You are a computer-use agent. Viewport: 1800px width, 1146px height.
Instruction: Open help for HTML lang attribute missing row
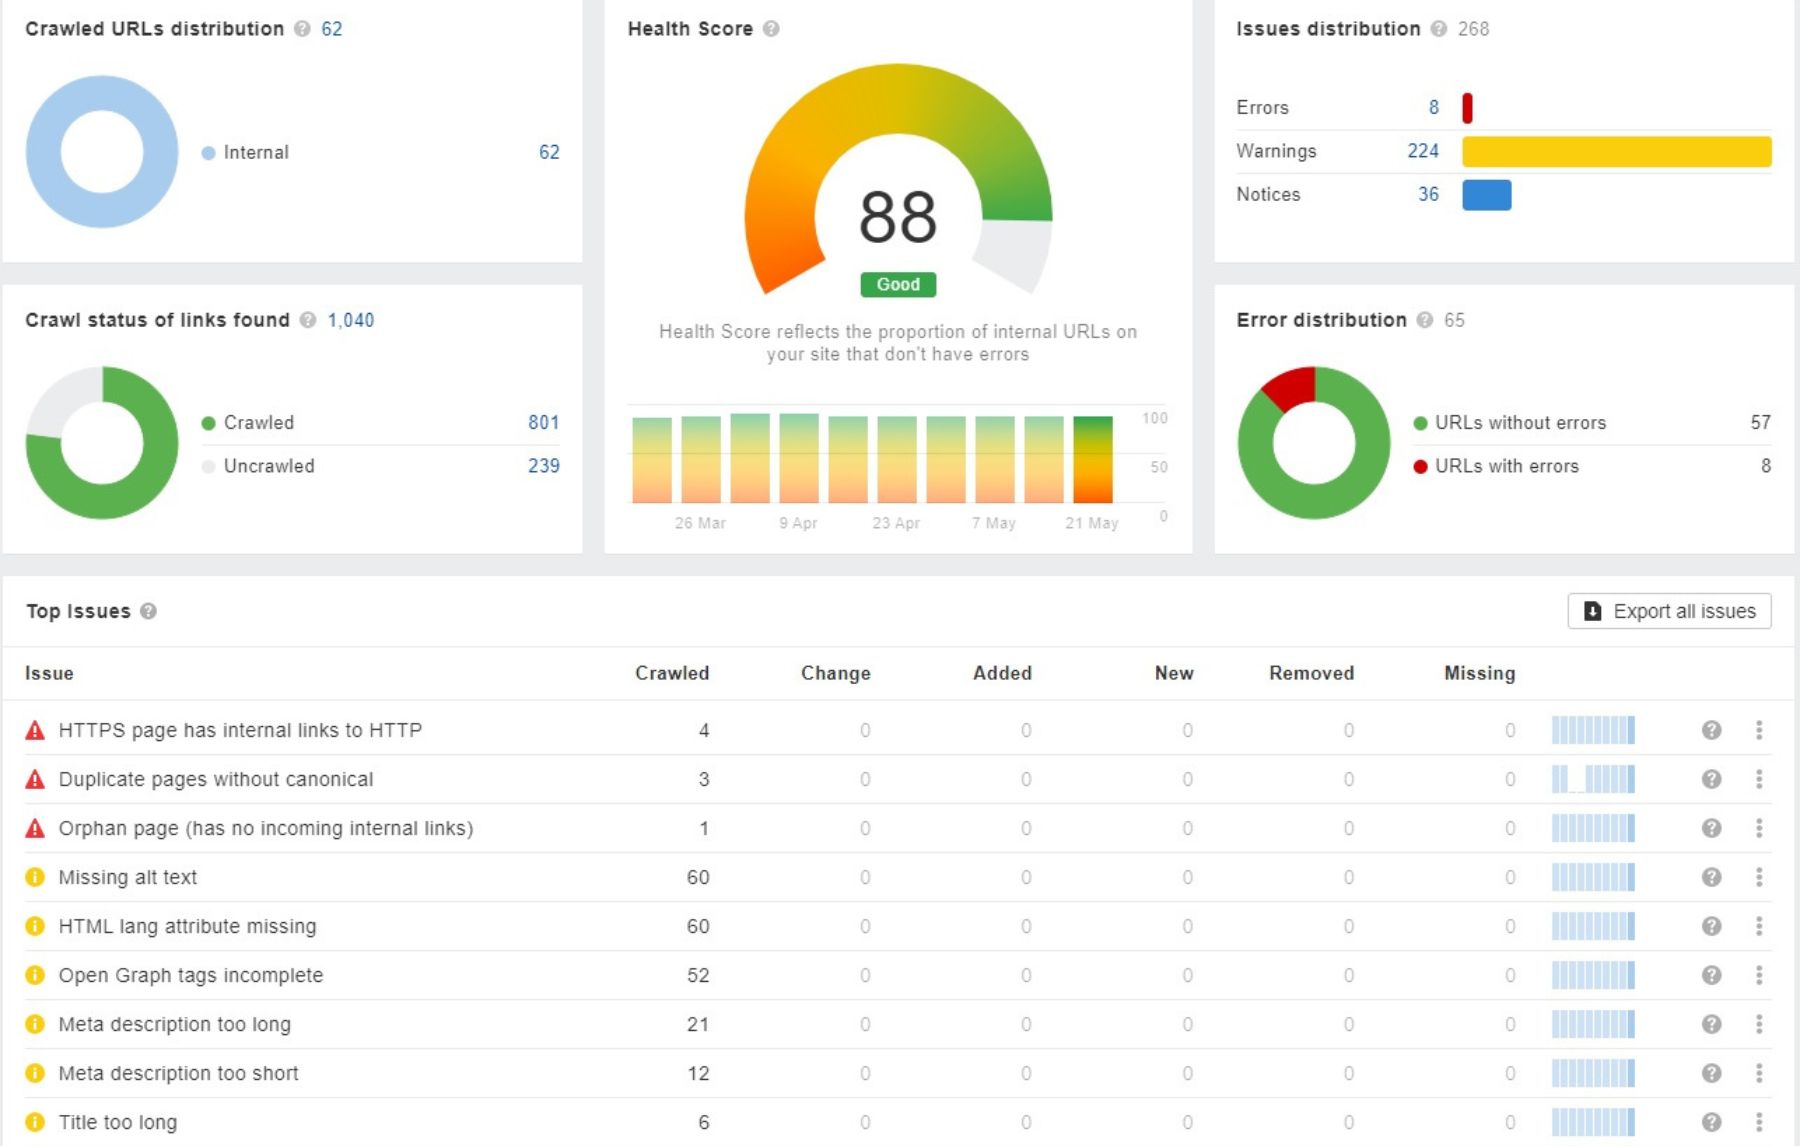(x=1711, y=926)
